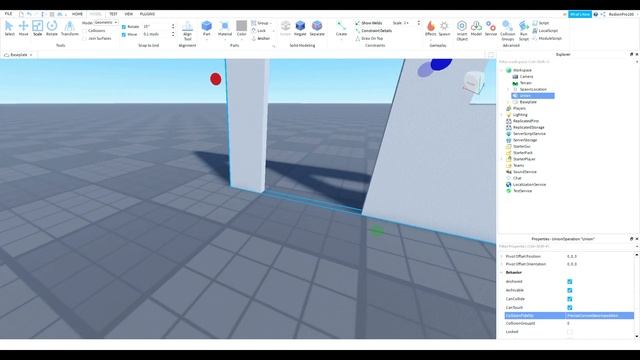Insert a ModuleScript
Screen dimensions: 640x360
tap(547, 38)
